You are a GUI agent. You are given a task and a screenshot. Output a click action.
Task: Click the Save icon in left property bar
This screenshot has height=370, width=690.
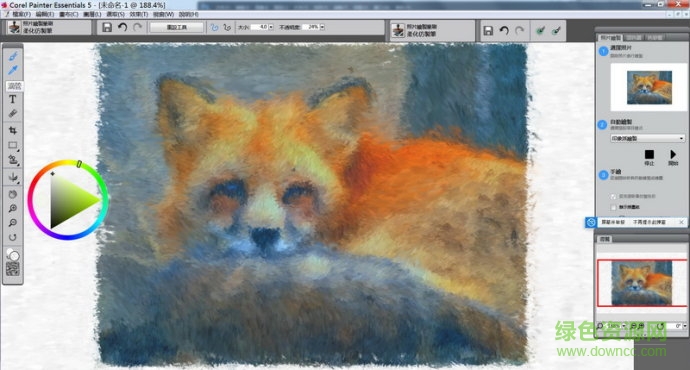coord(107,27)
